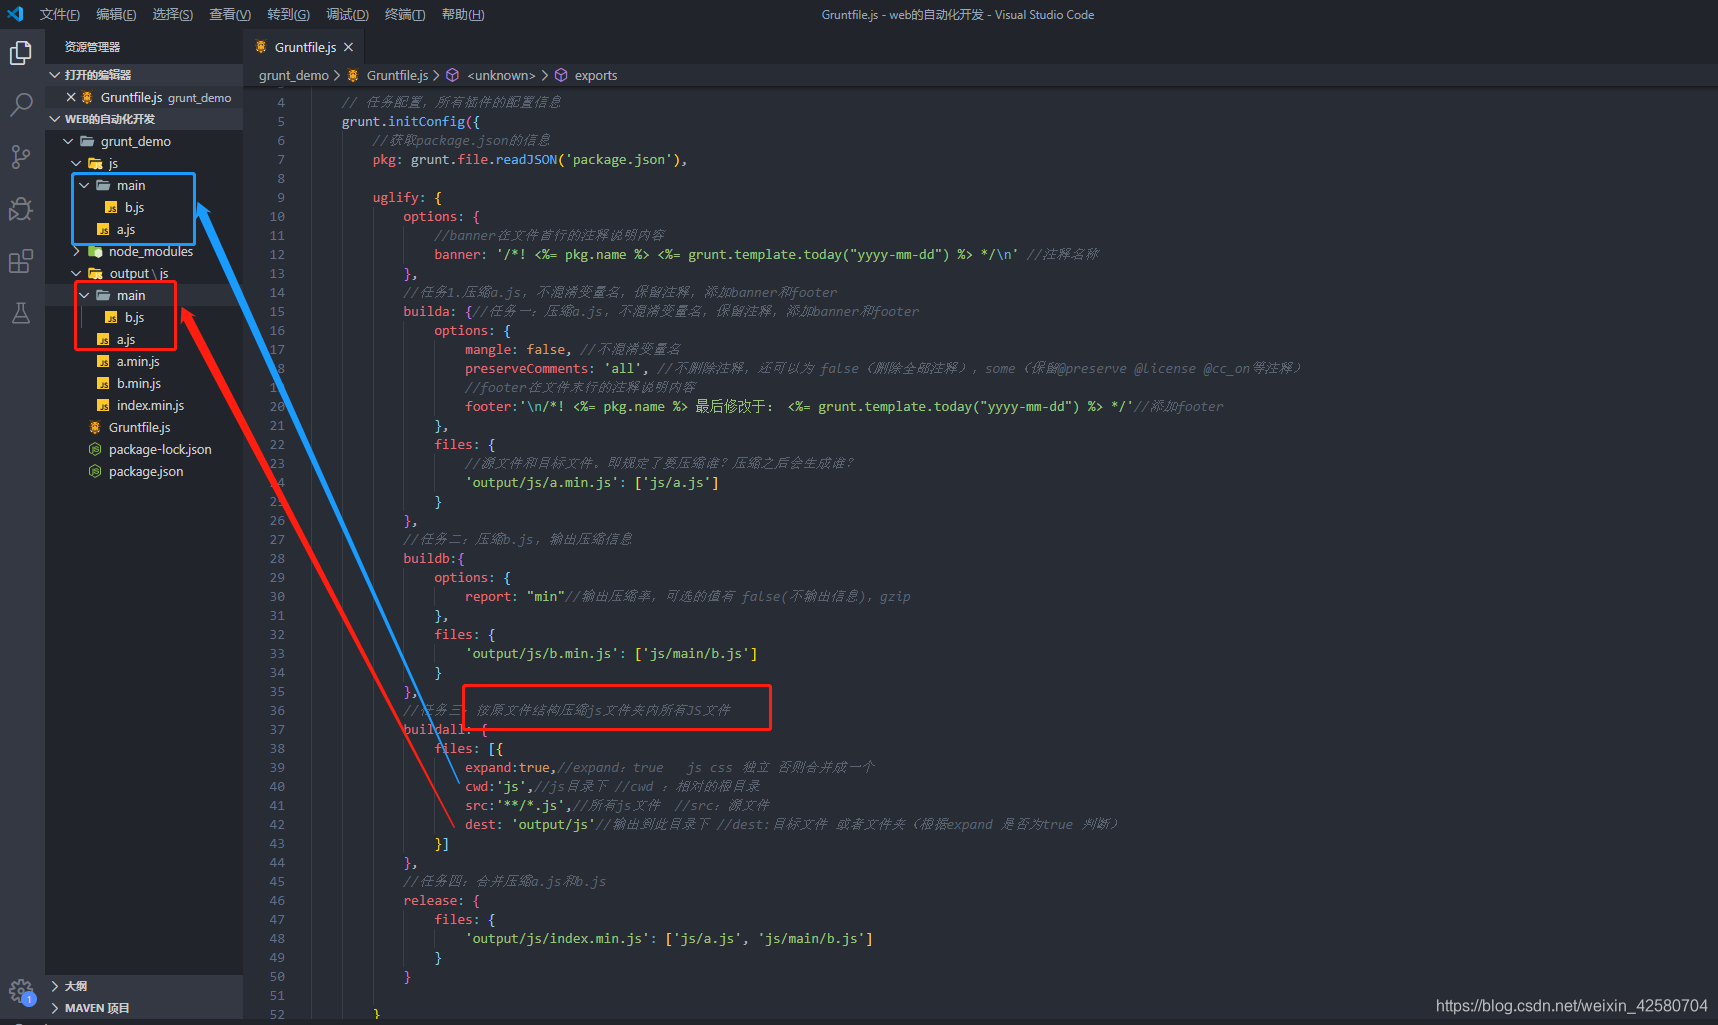Image resolution: width=1718 pixels, height=1025 pixels.
Task: Close the Gruntfile.js editor tab
Action: (x=348, y=47)
